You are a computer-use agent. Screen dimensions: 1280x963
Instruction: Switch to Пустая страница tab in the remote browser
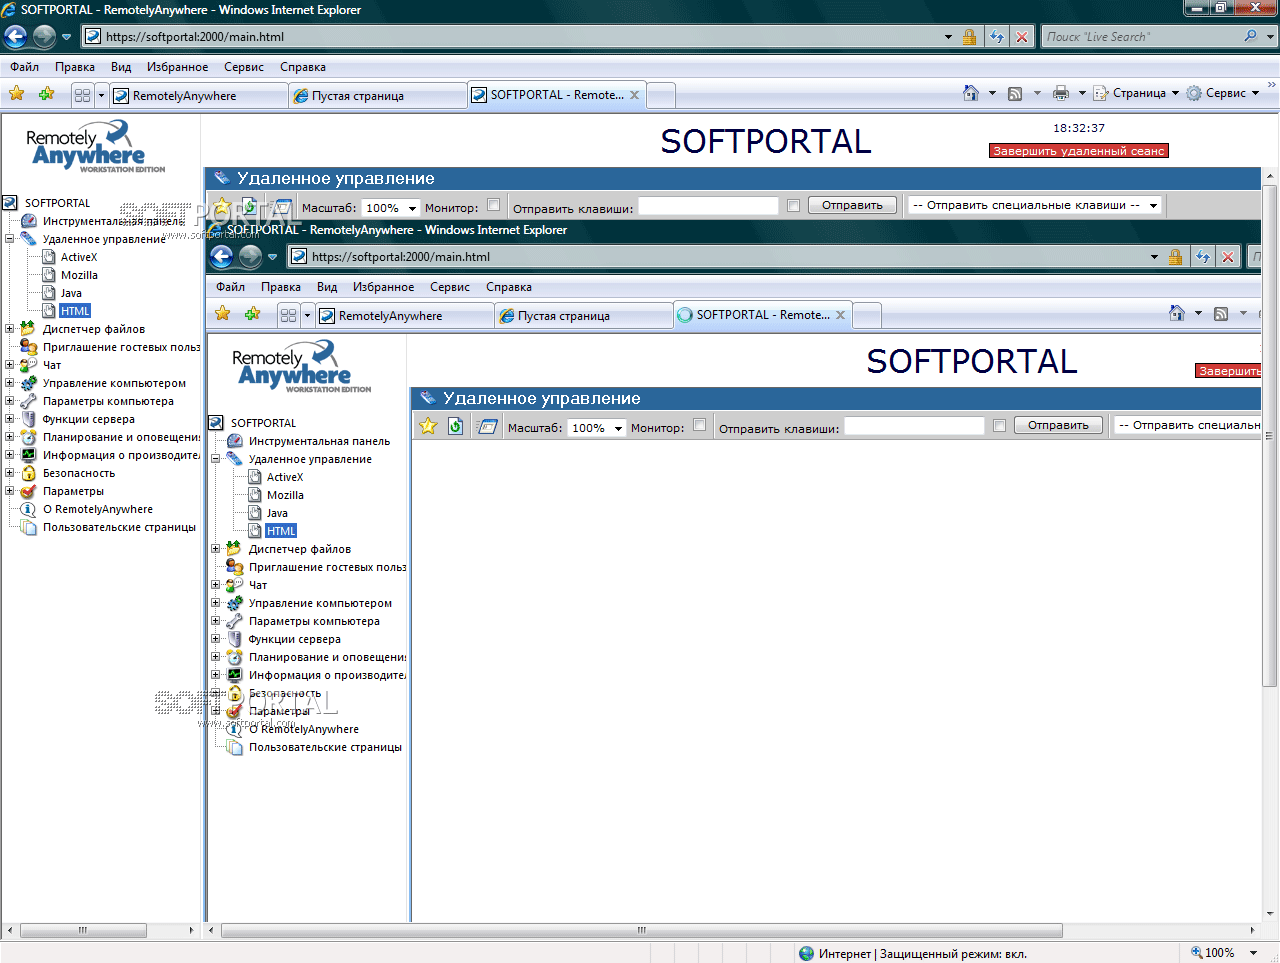582,316
